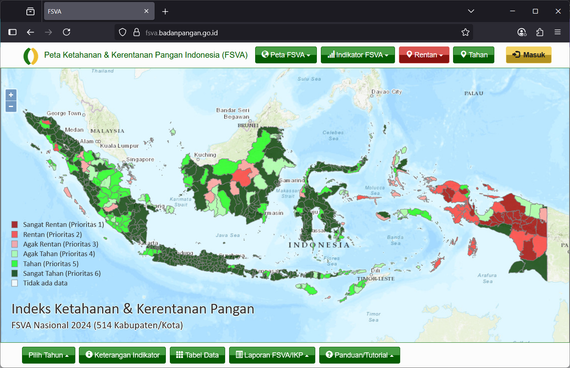Open the Pilih Tahun year selector
The width and height of the screenshot is (570, 368).
(48, 355)
